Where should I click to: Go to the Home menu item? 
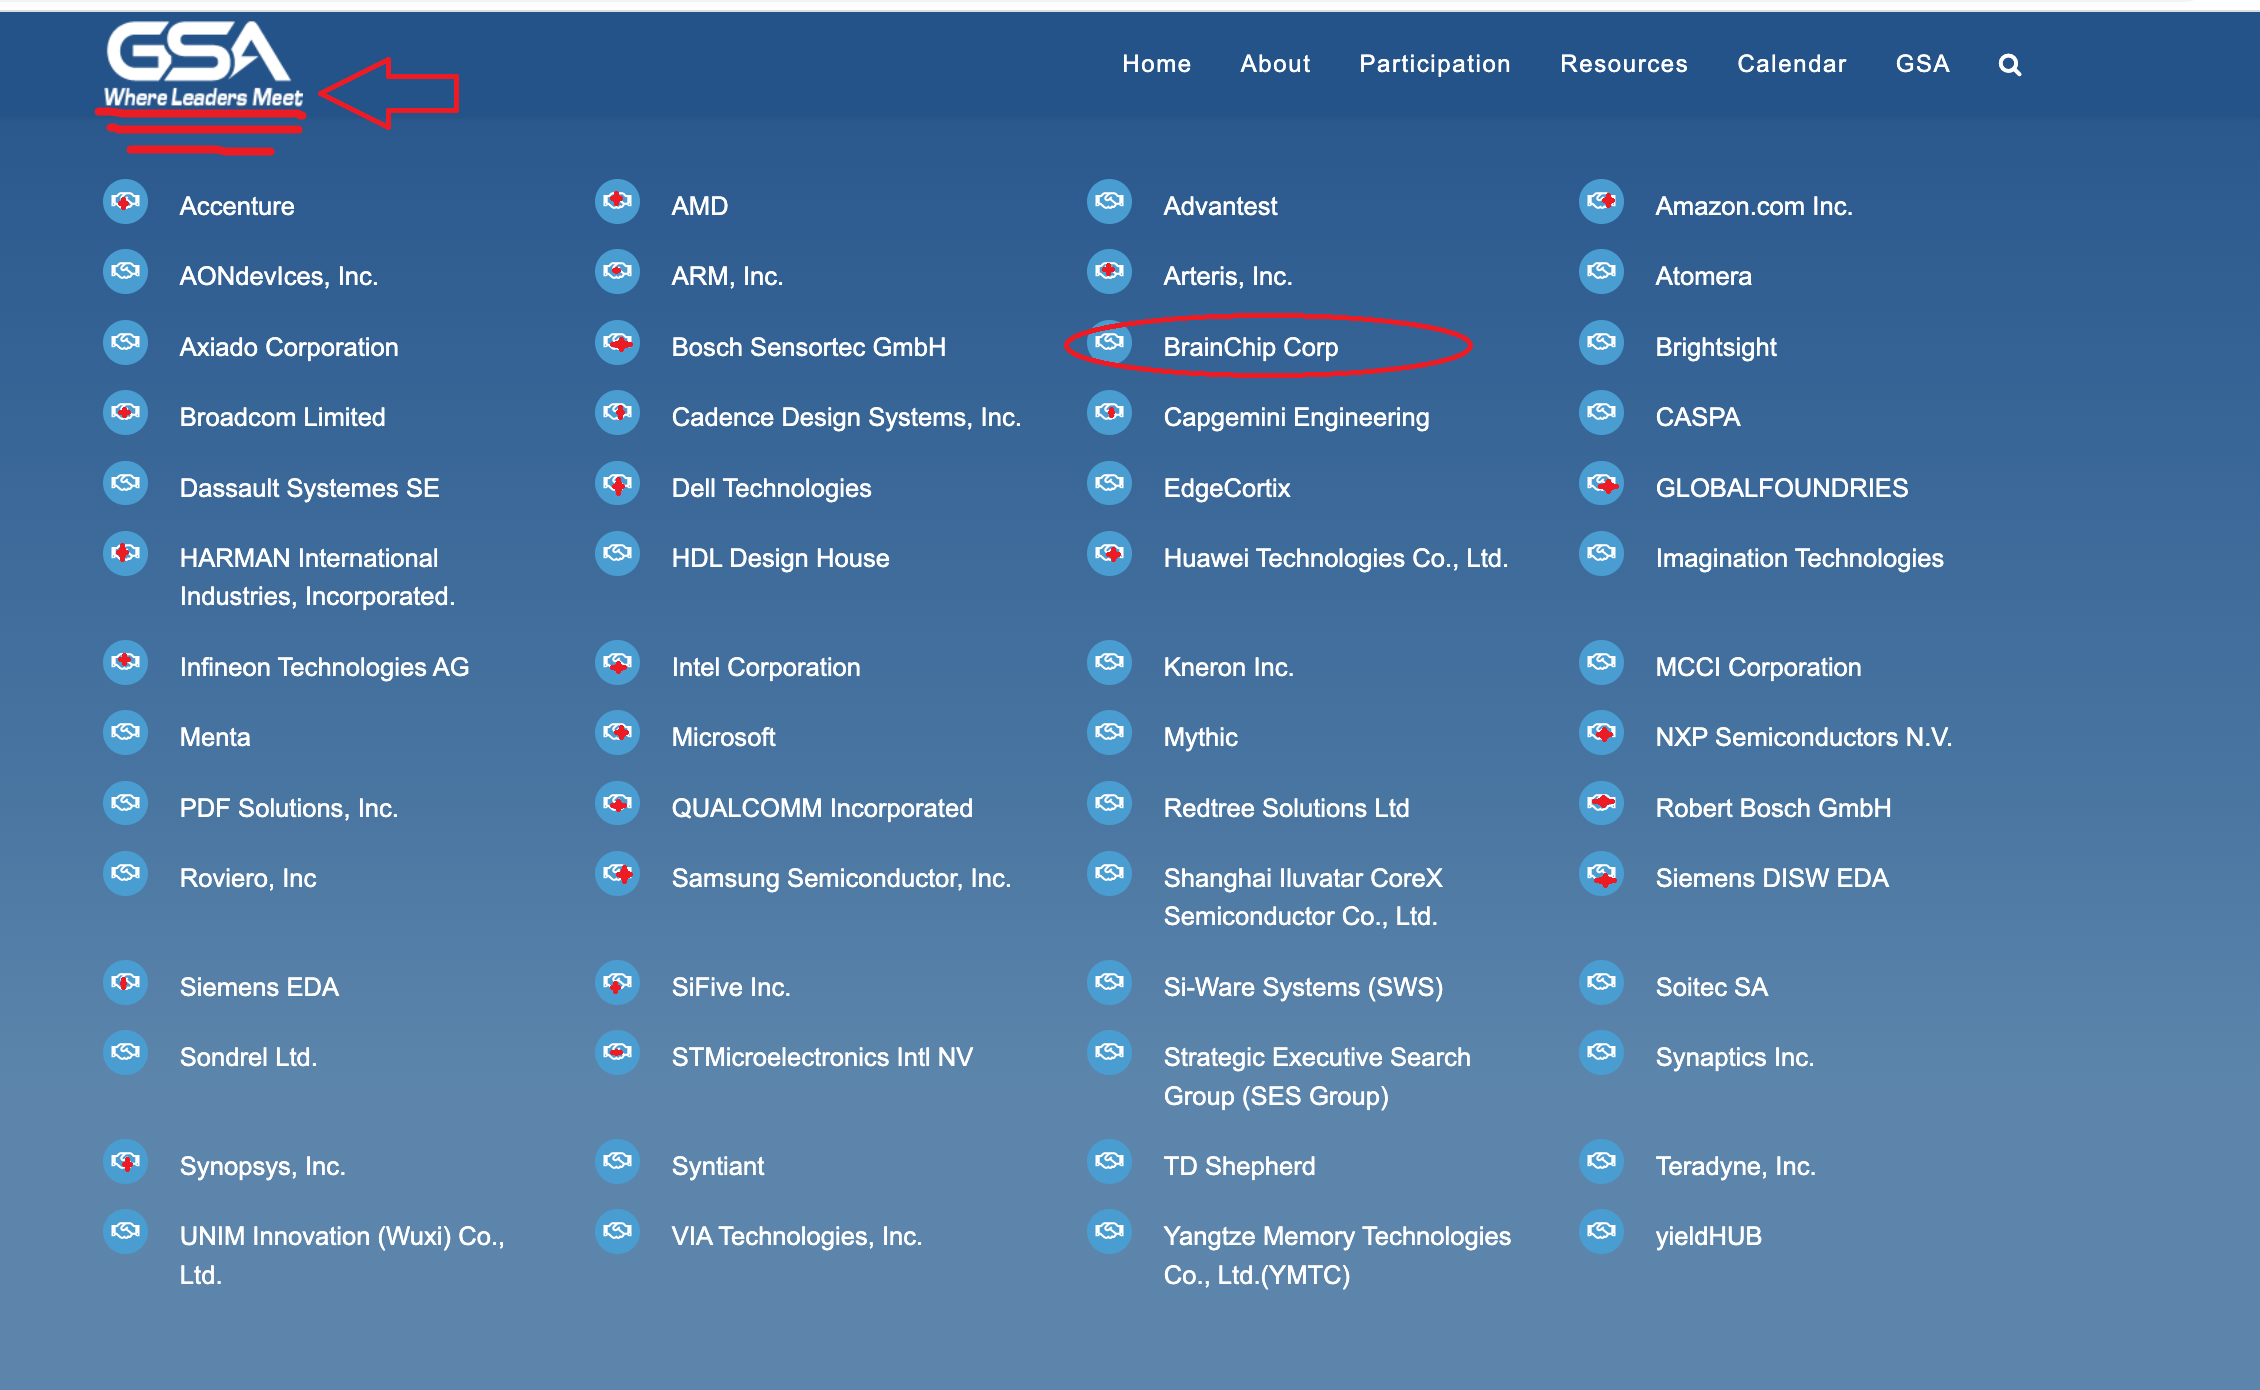[x=1156, y=64]
